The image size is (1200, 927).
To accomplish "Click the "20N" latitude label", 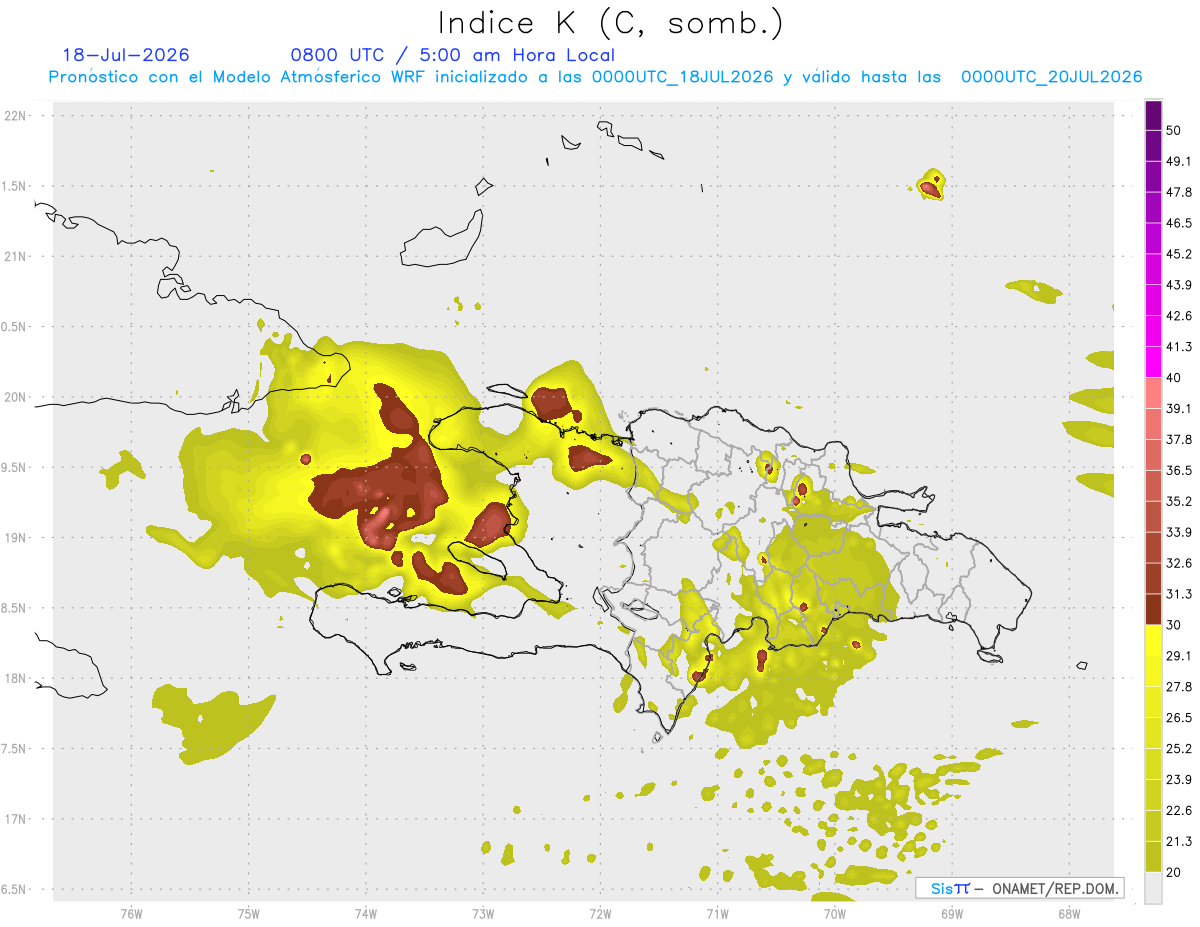I will pyautogui.click(x=16, y=397).
